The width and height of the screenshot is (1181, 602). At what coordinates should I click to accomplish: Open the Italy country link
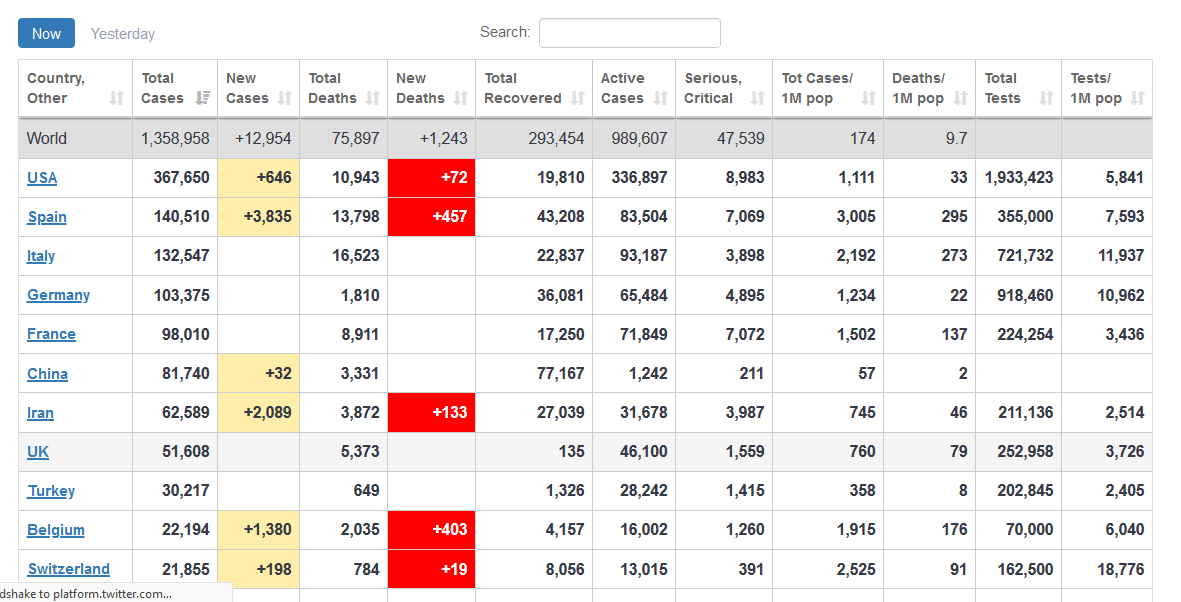click(x=41, y=256)
